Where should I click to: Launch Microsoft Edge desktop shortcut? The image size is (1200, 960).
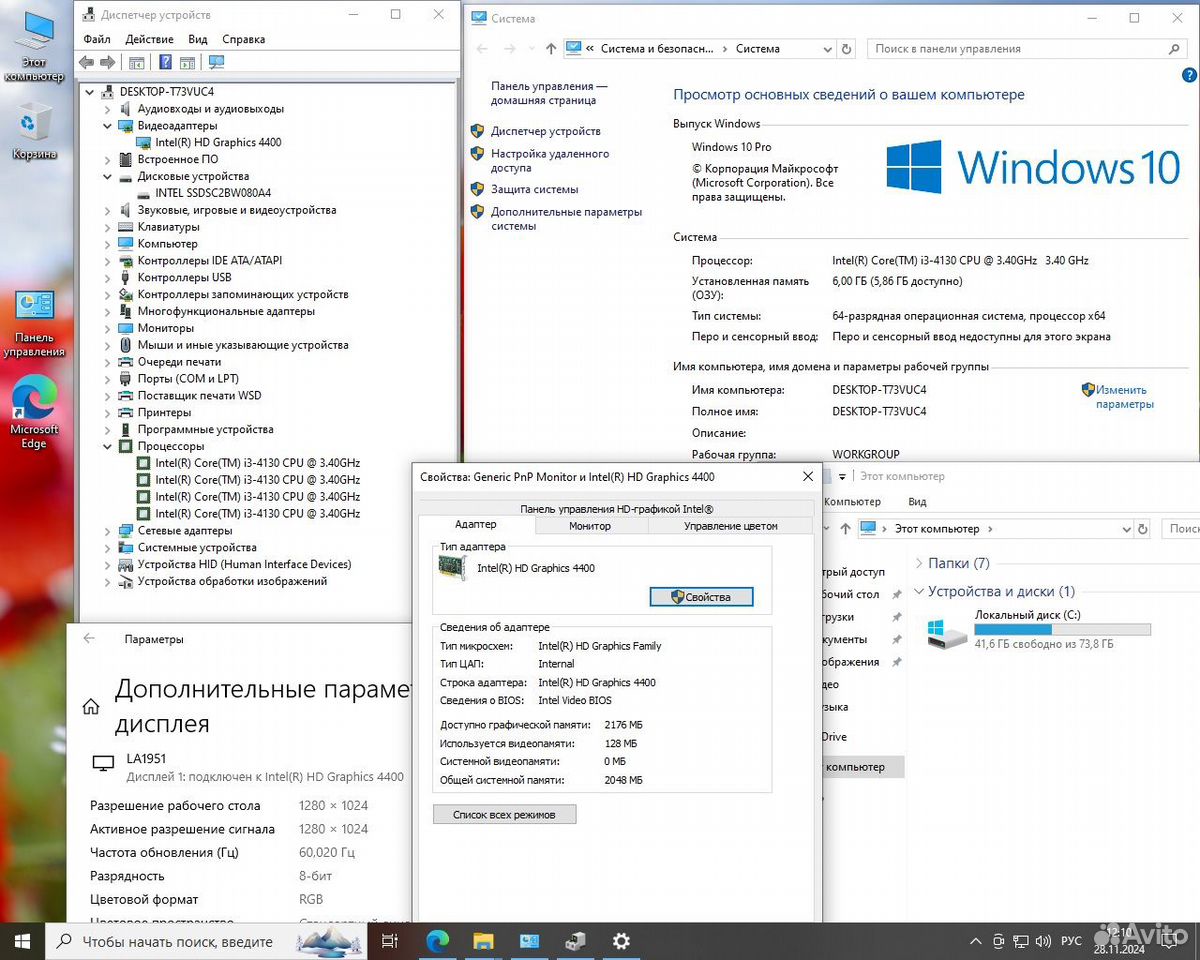pyautogui.click(x=34, y=412)
